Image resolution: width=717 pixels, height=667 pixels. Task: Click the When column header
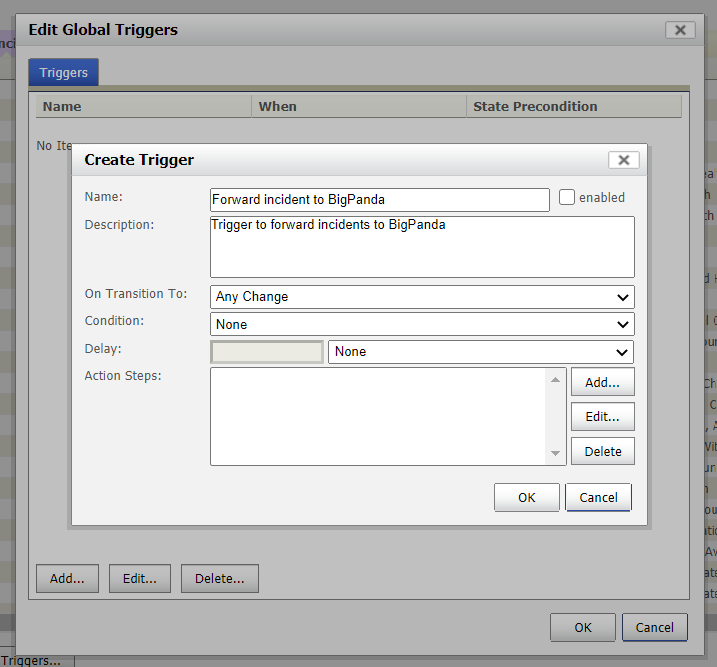(x=359, y=107)
